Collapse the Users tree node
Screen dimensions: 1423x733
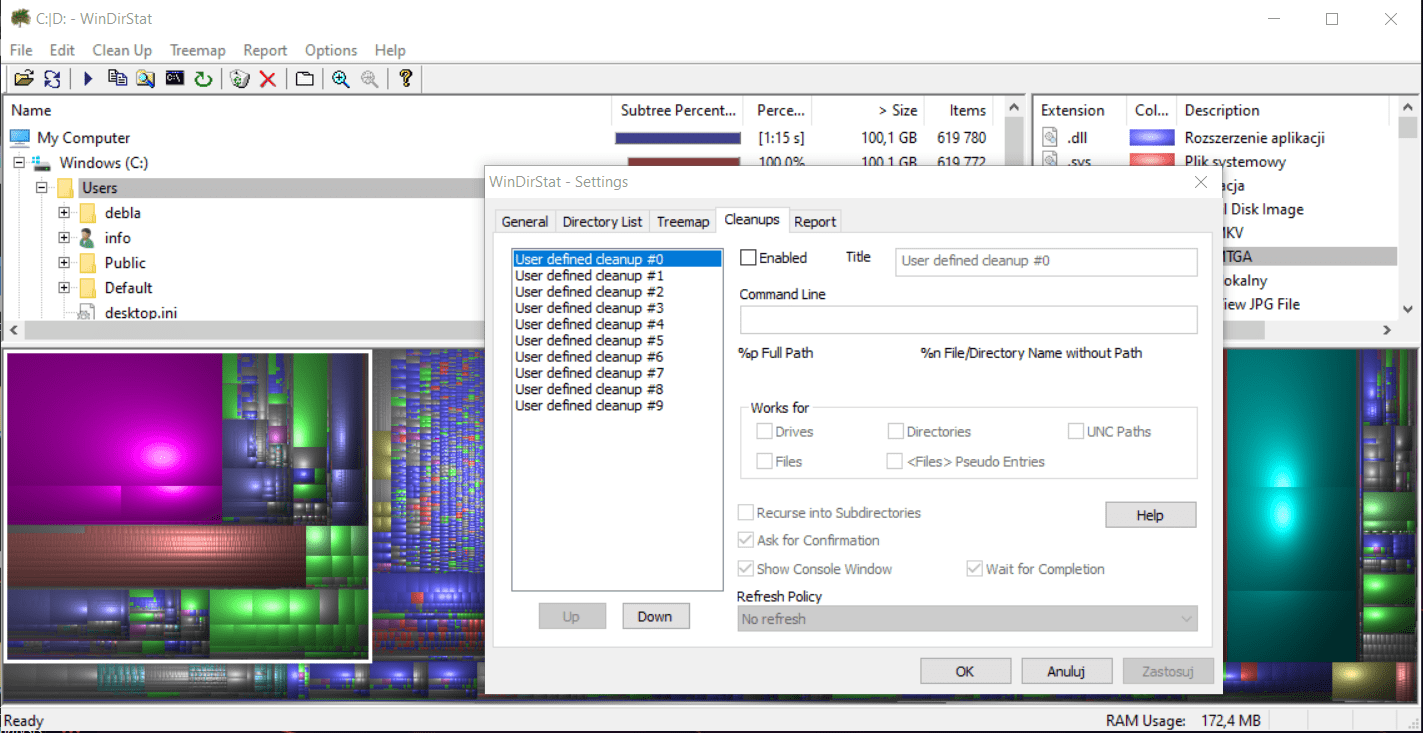[x=42, y=188]
